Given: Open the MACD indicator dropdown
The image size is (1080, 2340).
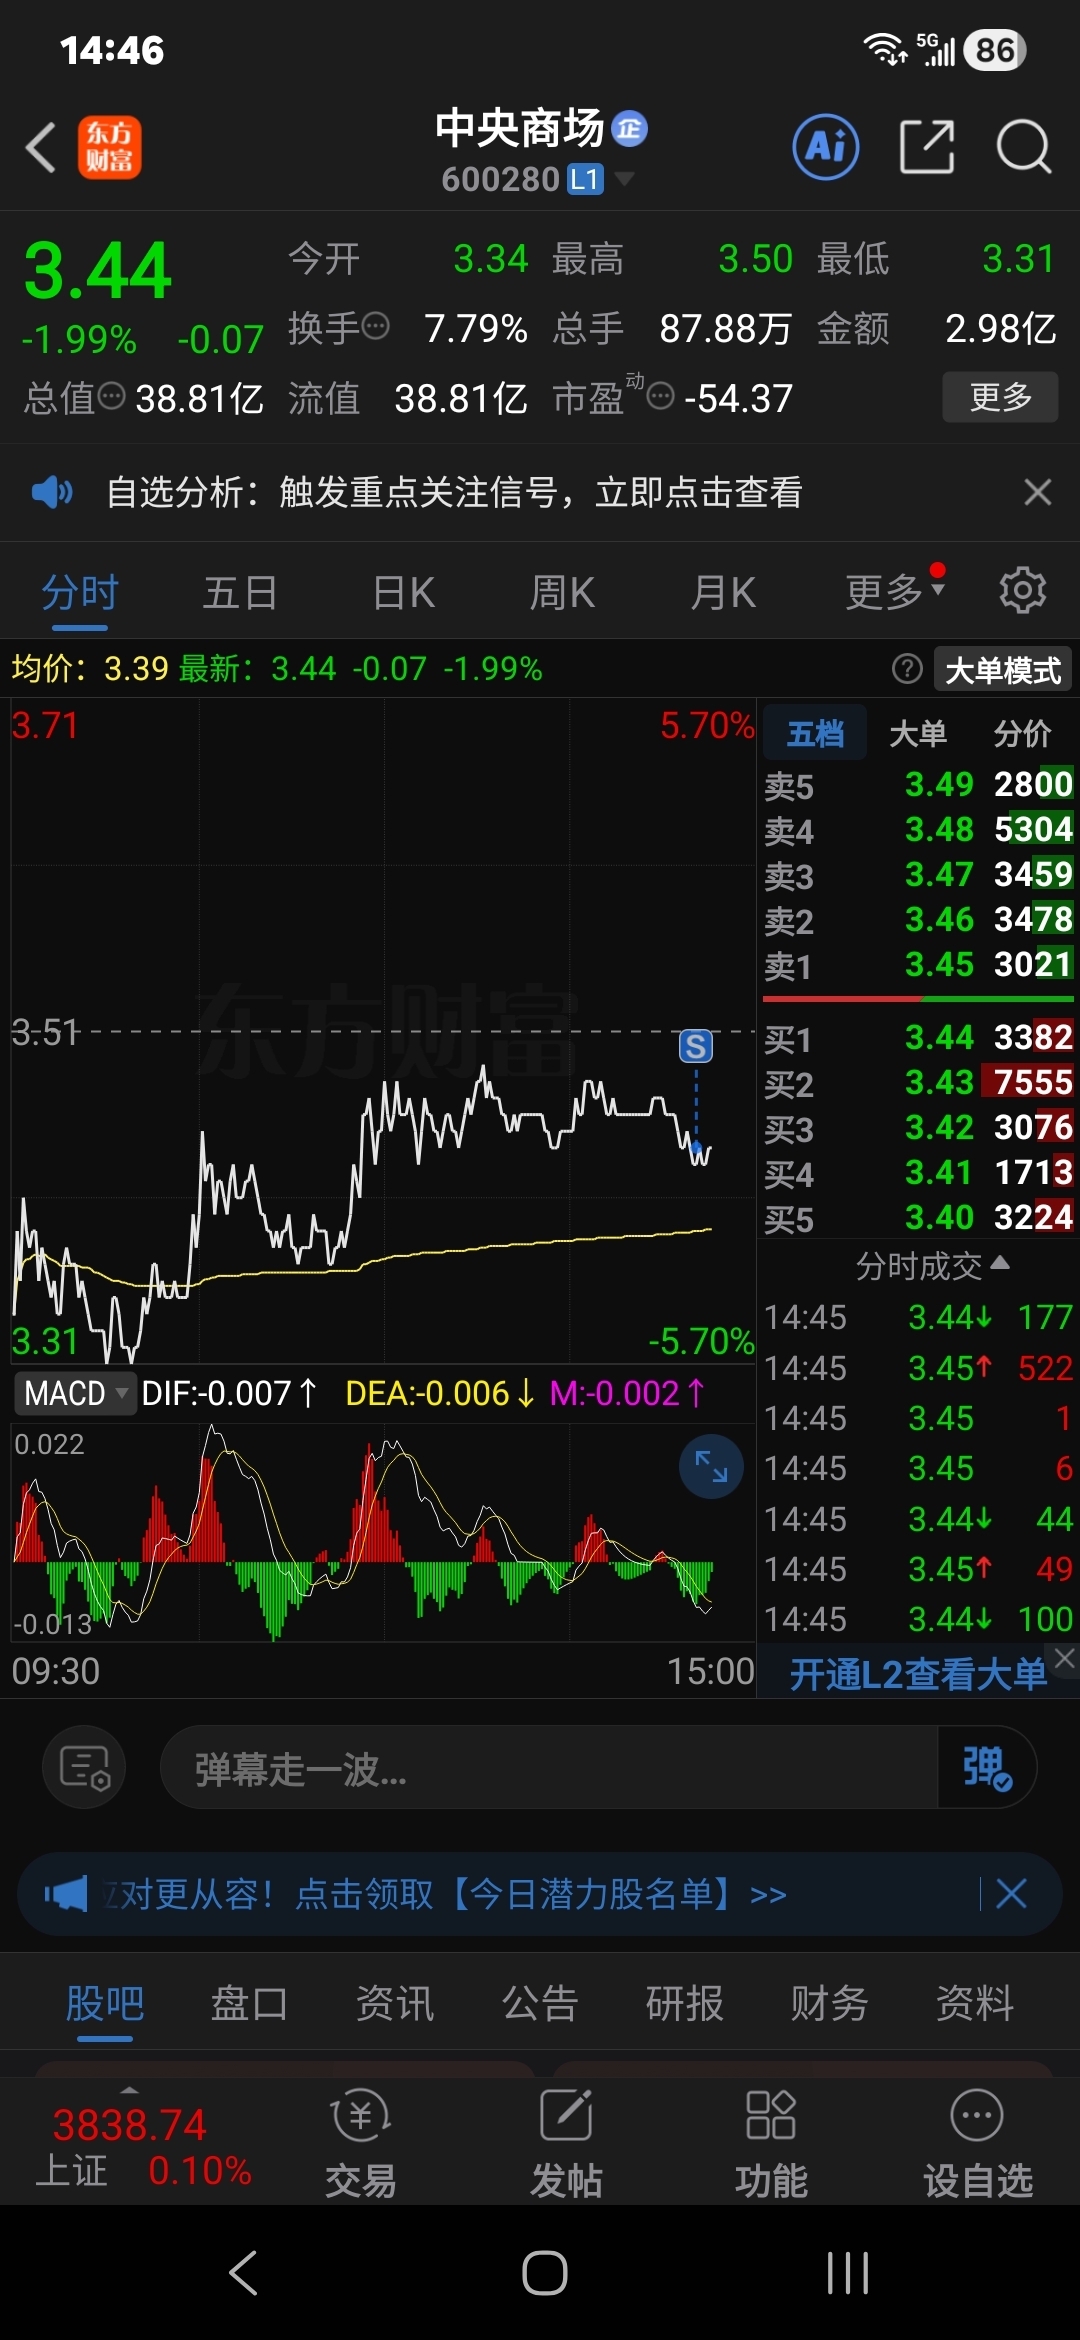Looking at the screenshot, I should pos(75,1393).
